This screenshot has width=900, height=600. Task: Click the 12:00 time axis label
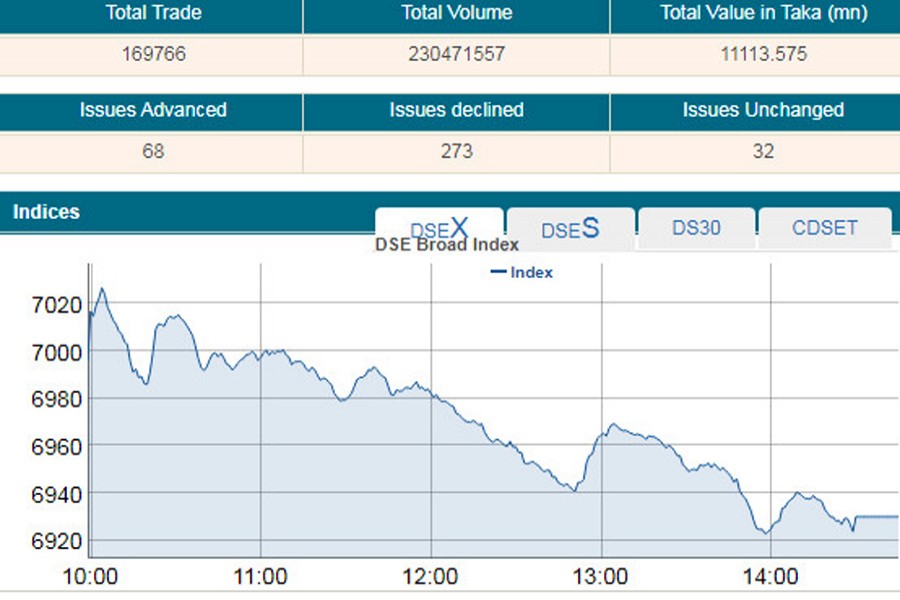pyautogui.click(x=431, y=577)
